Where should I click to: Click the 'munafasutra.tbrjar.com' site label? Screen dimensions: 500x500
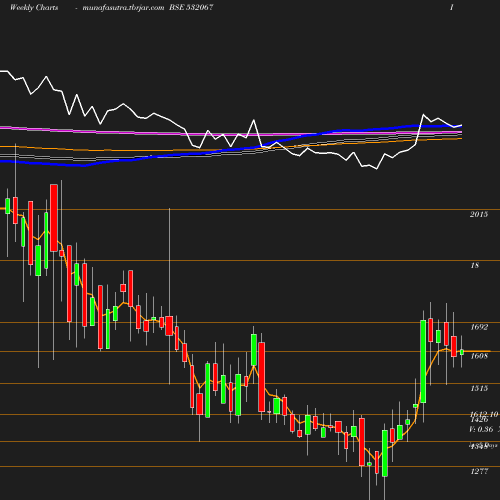coord(123,7)
